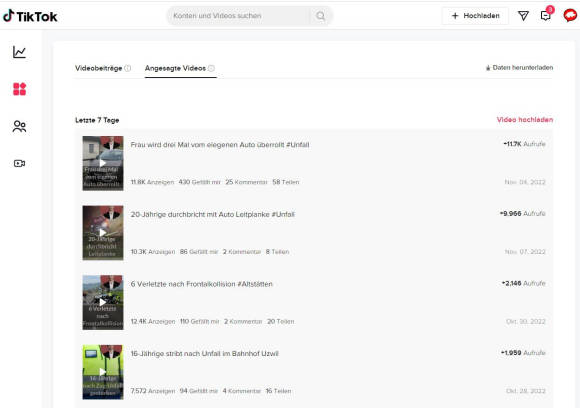The width and height of the screenshot is (580, 408).
Task: Click the '12.4K Anzeigen' stat
Action: tap(153, 321)
